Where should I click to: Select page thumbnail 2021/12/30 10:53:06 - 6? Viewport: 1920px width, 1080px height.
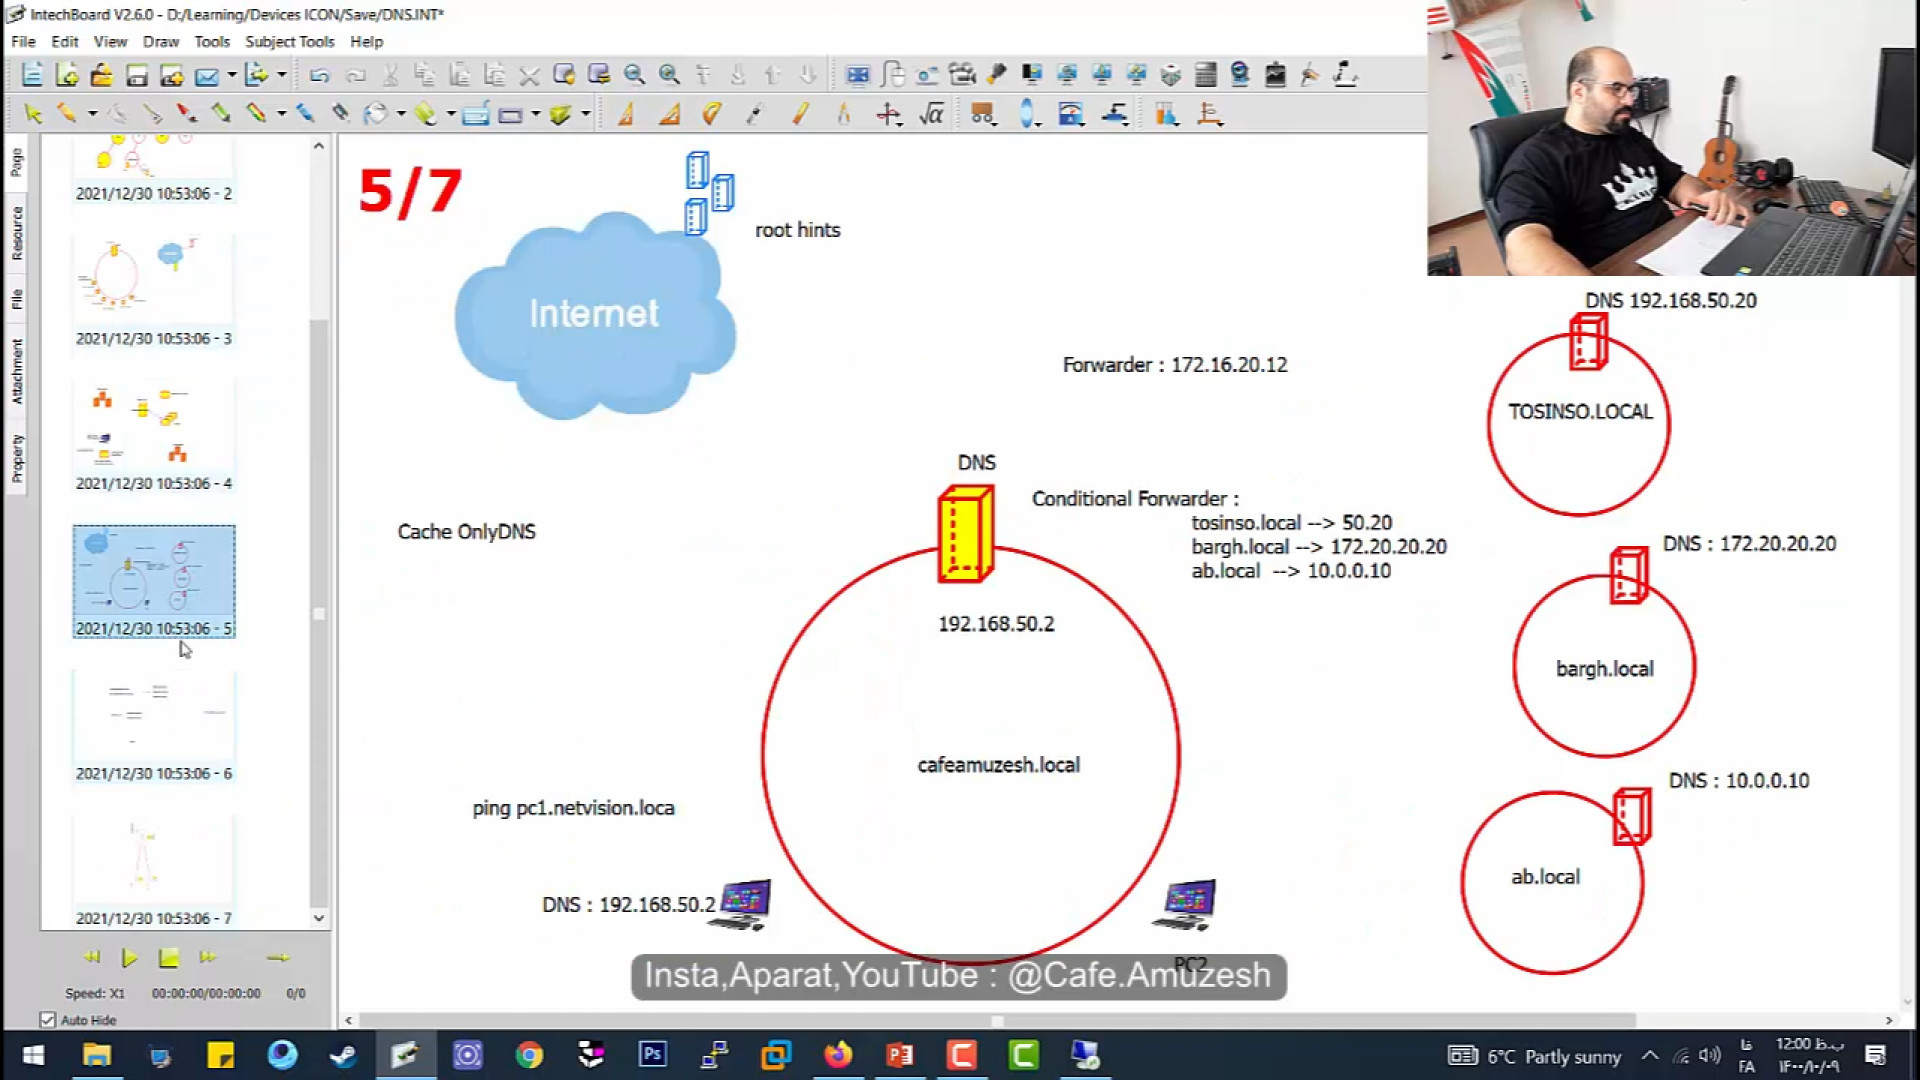pyautogui.click(x=154, y=726)
